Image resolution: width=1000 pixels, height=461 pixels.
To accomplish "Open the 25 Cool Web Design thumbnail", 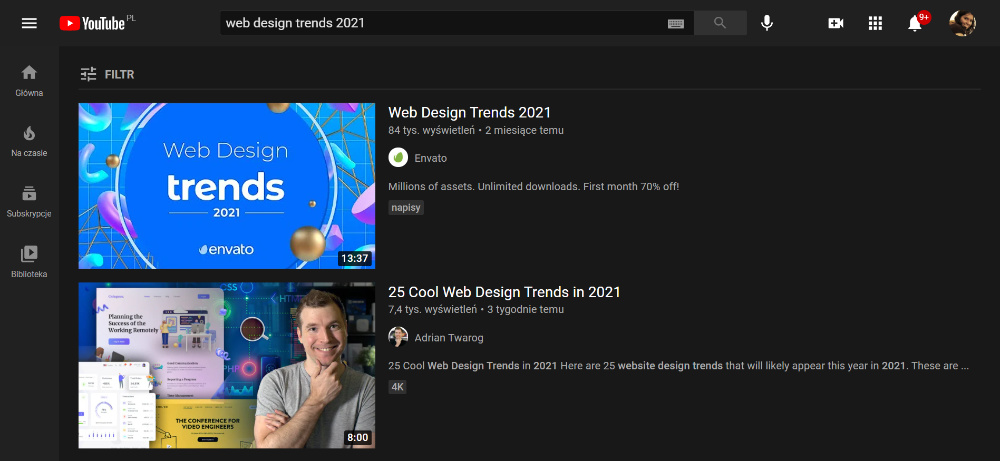I will coord(226,365).
